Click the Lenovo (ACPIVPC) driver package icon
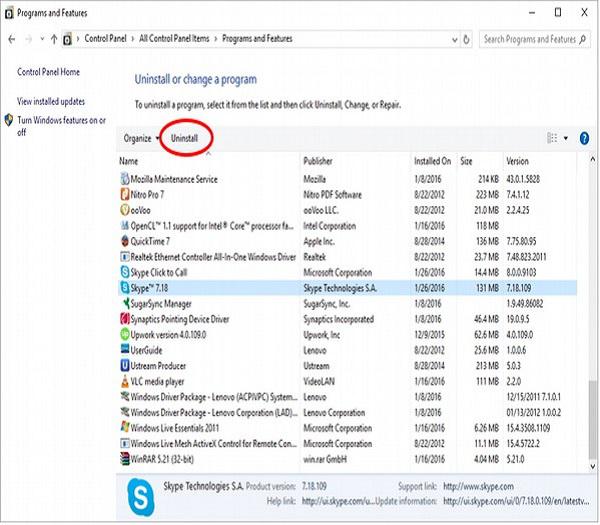600x525 pixels. click(125, 397)
